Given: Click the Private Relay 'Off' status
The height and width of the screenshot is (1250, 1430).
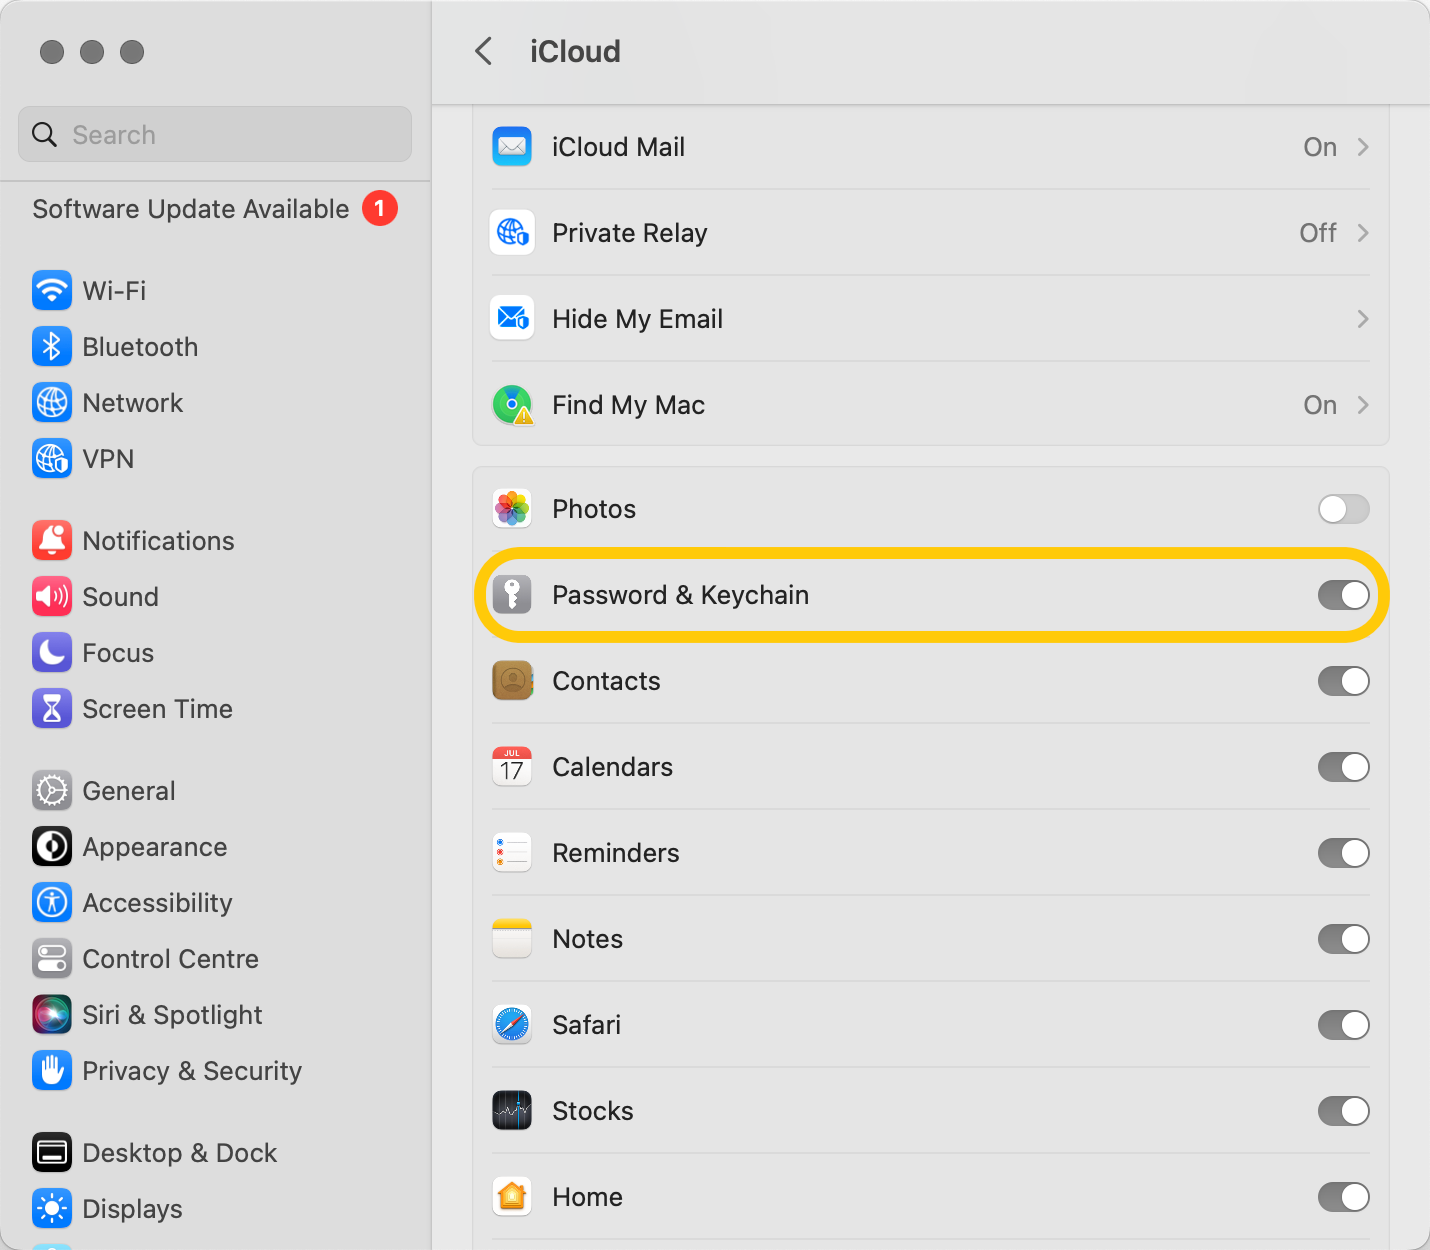Looking at the screenshot, I should [1318, 233].
